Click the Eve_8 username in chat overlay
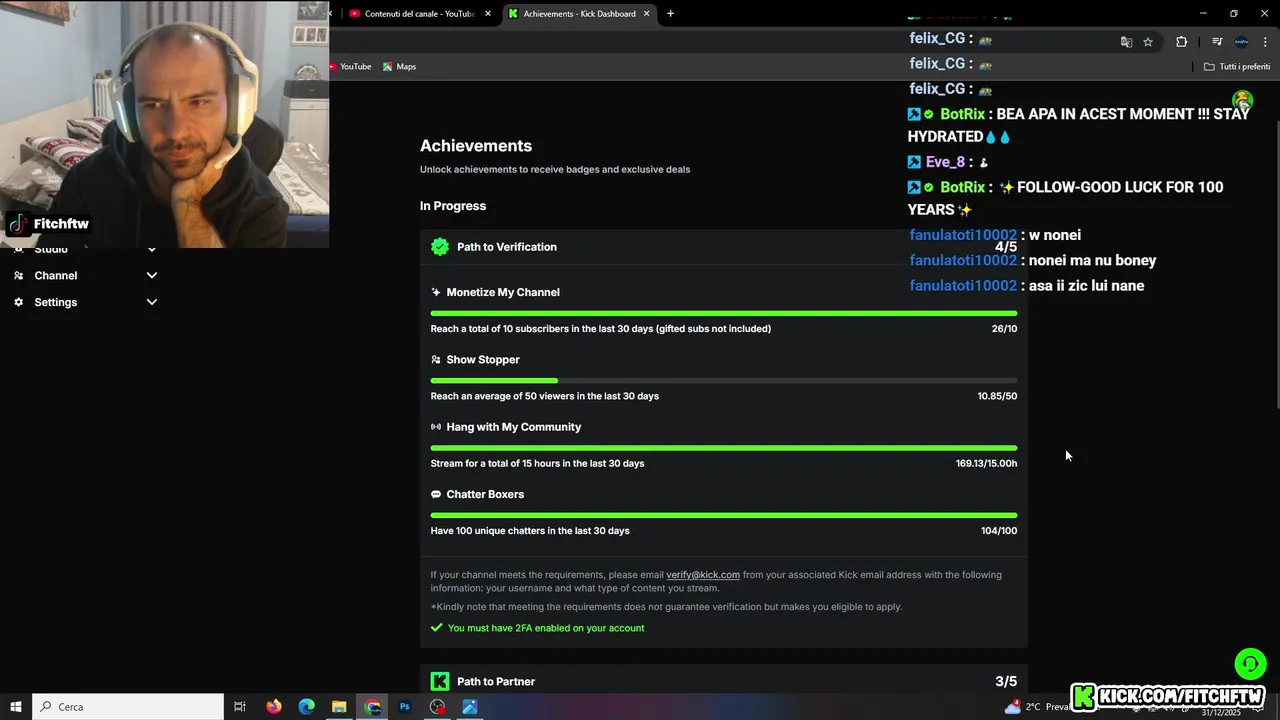 tap(945, 162)
